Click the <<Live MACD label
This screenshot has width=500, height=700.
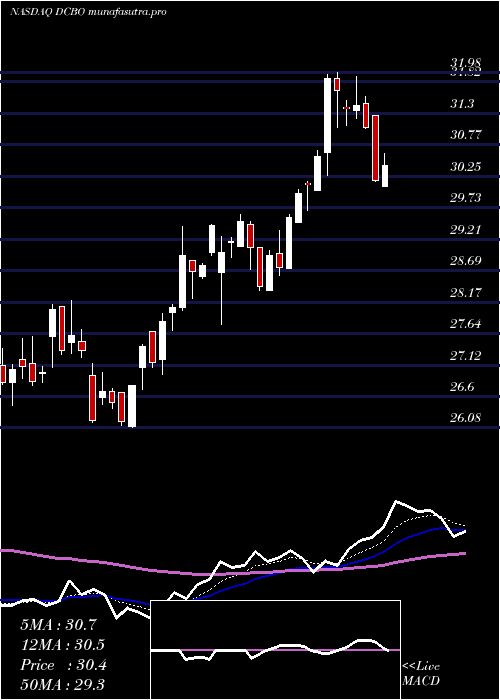pos(421,673)
